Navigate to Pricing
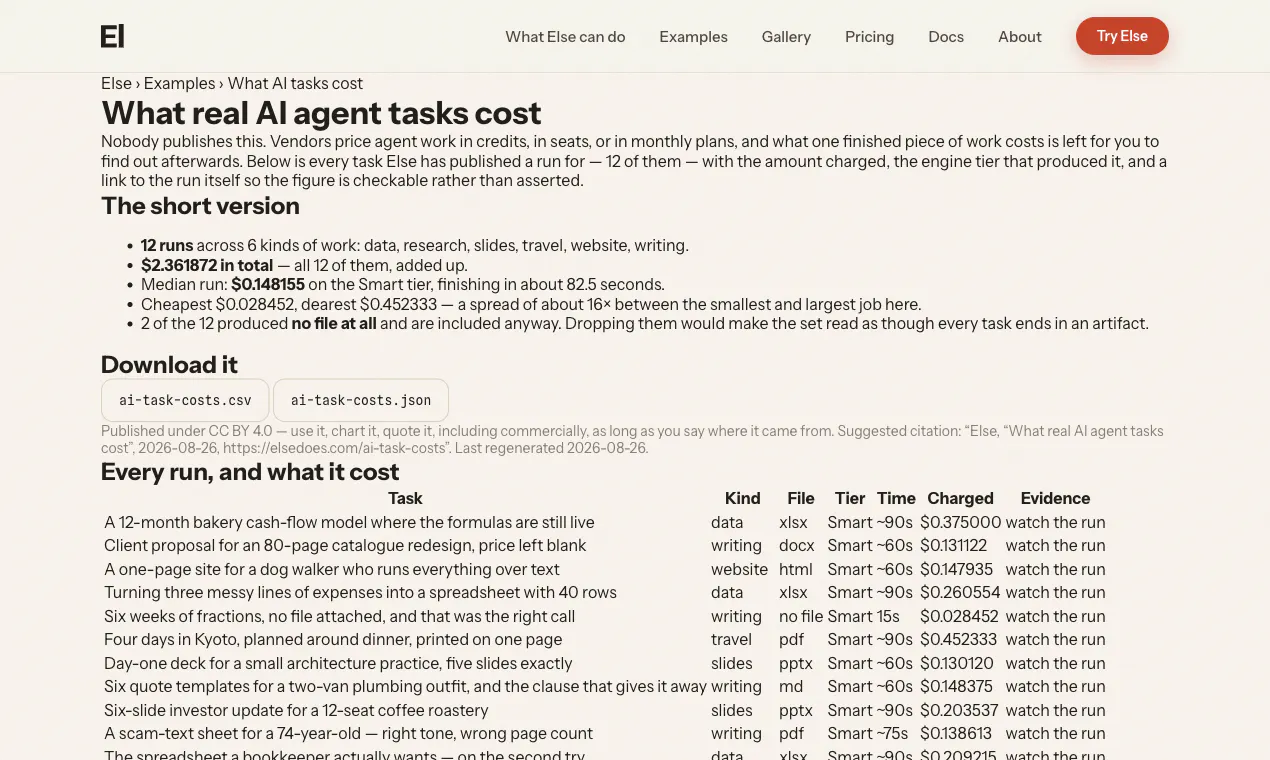Screen dimensions: 1270x760 [x=869, y=37]
